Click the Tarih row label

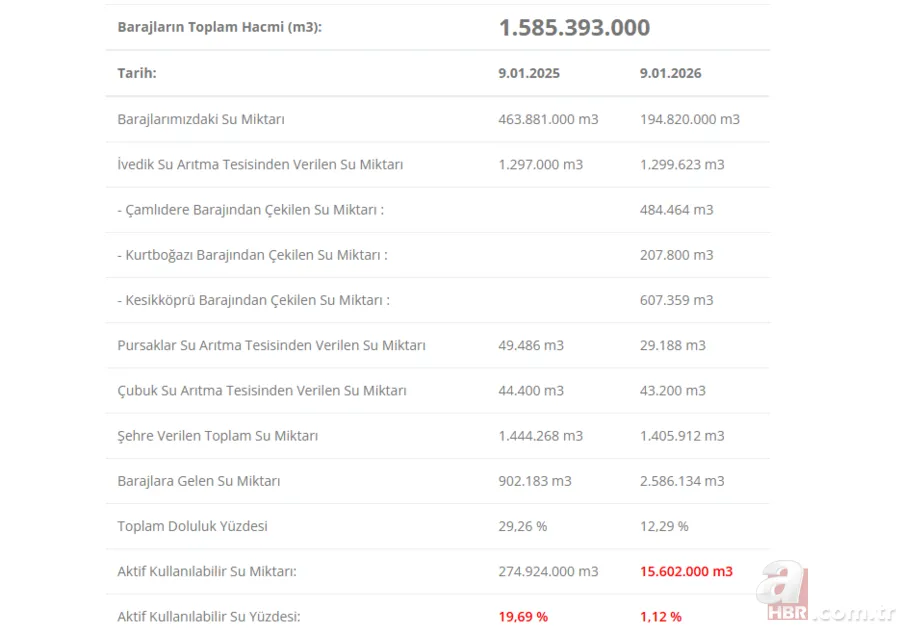(137, 73)
